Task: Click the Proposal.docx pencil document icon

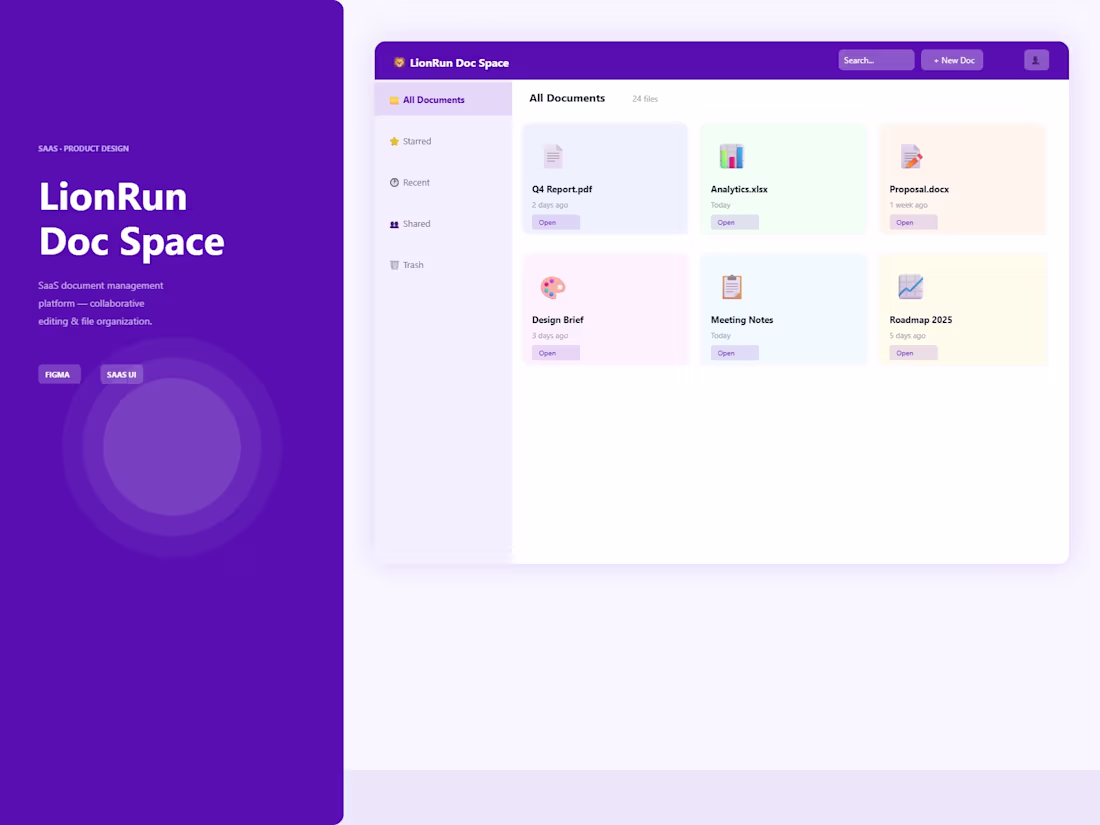Action: [909, 156]
